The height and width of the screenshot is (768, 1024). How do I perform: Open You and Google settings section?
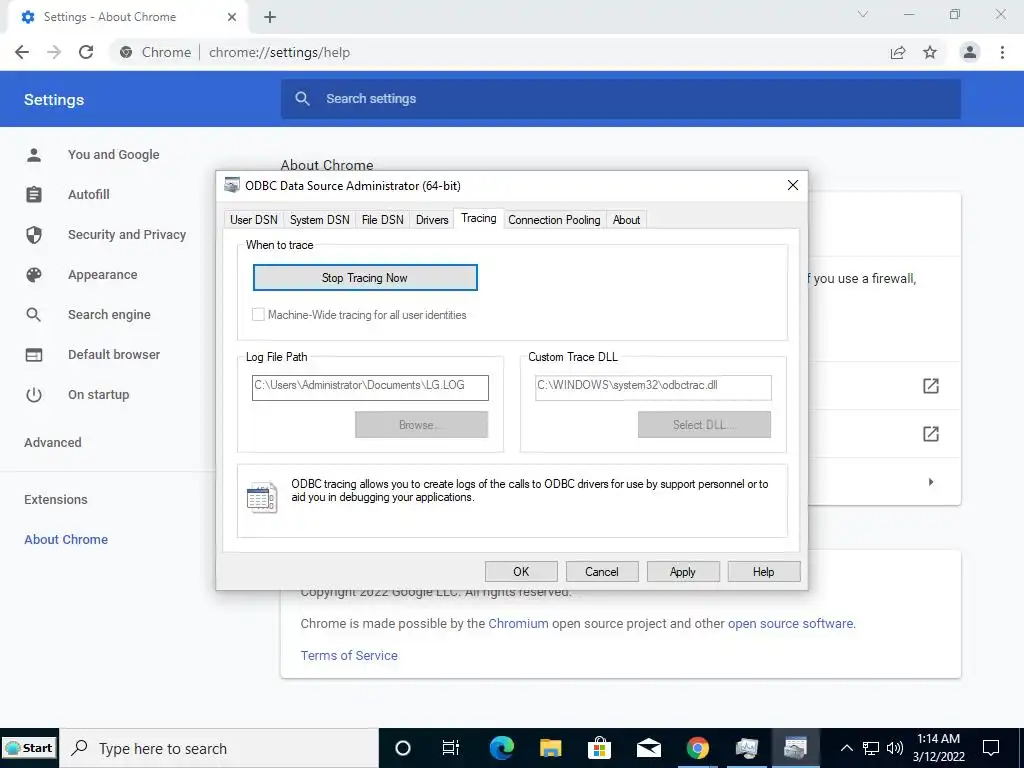(114, 155)
